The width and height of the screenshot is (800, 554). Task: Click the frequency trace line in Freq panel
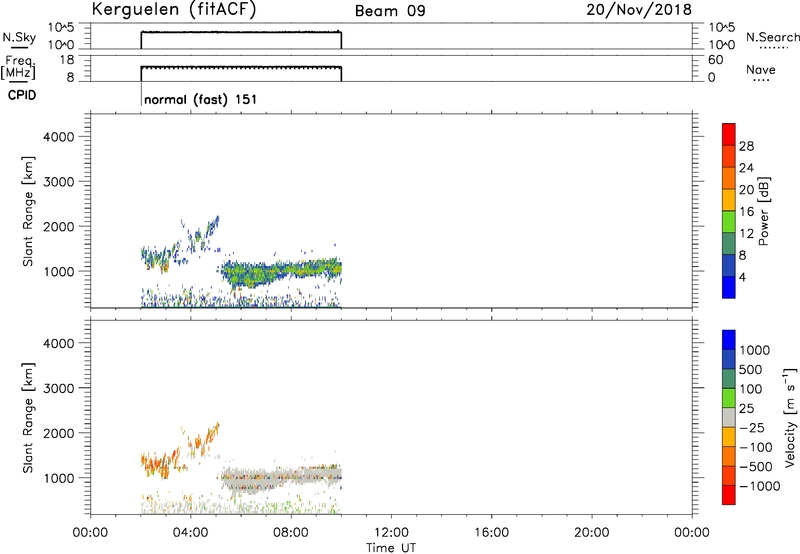click(x=241, y=67)
